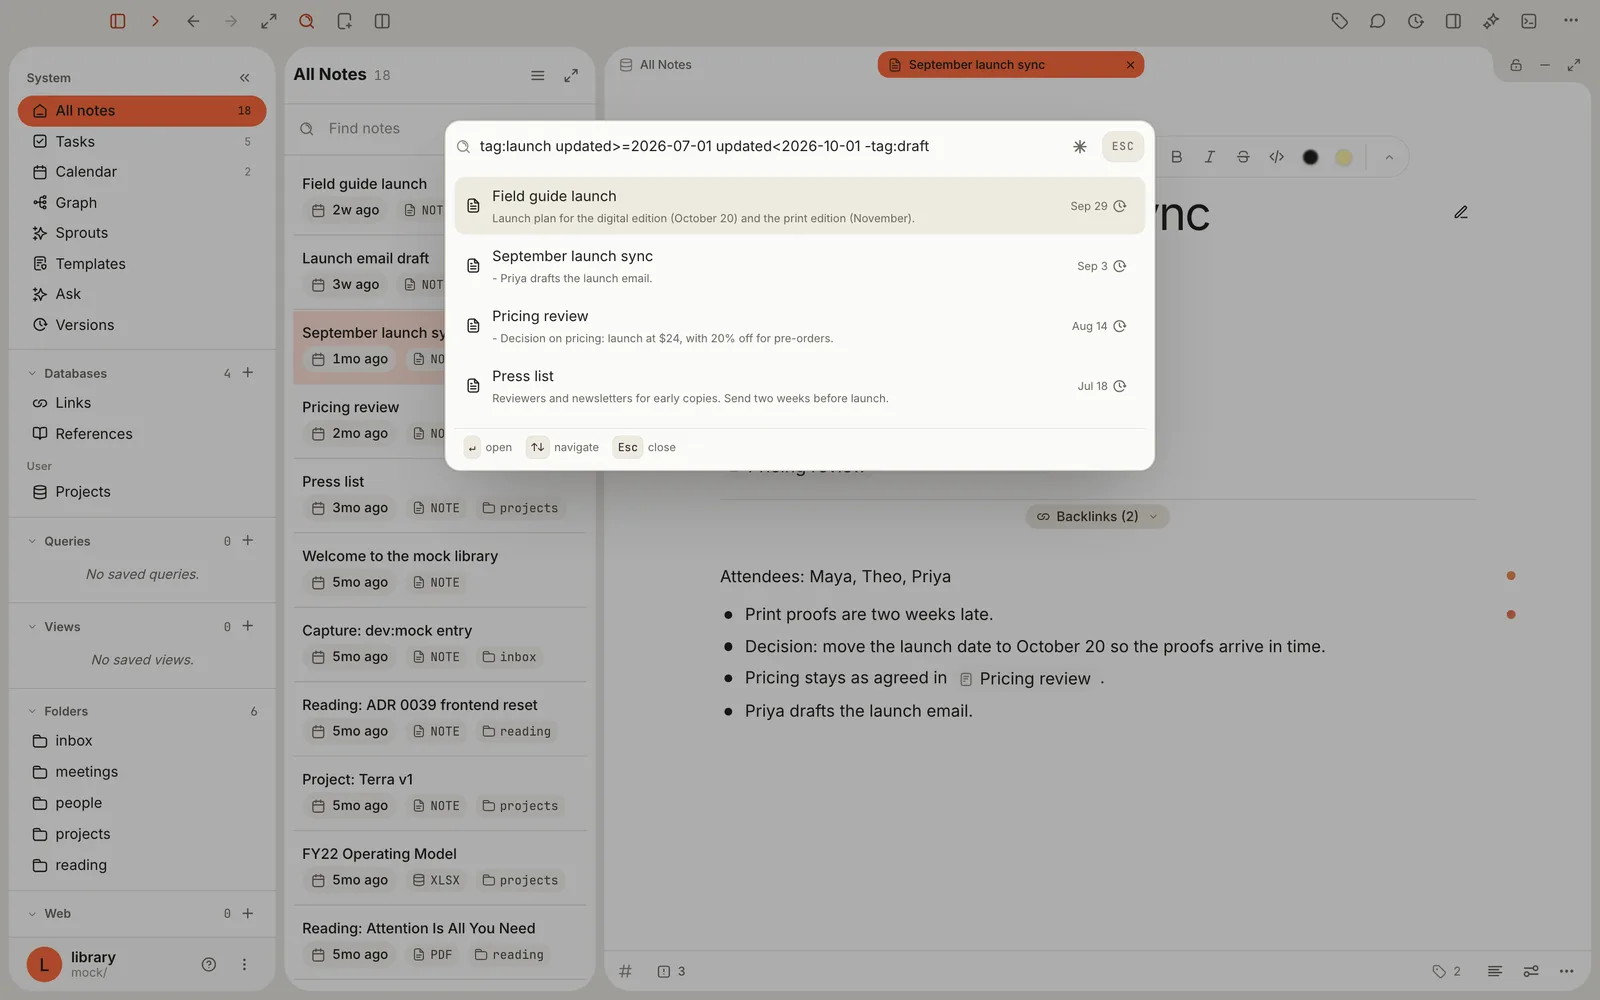Open Pricing review search result

[x=800, y=326]
